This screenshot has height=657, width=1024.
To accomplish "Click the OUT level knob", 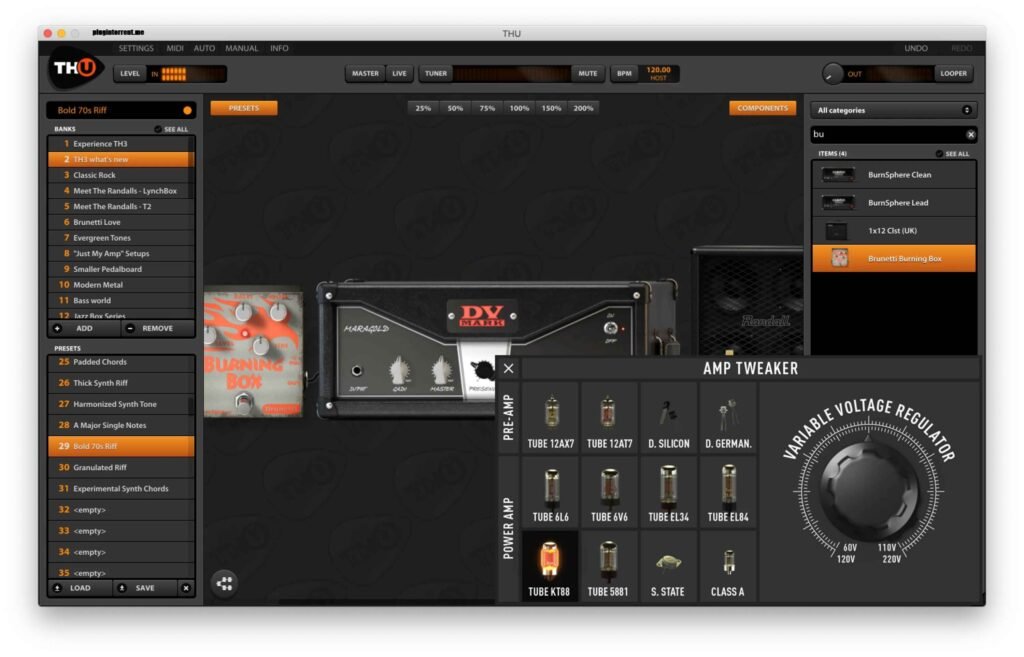I will [x=832, y=73].
